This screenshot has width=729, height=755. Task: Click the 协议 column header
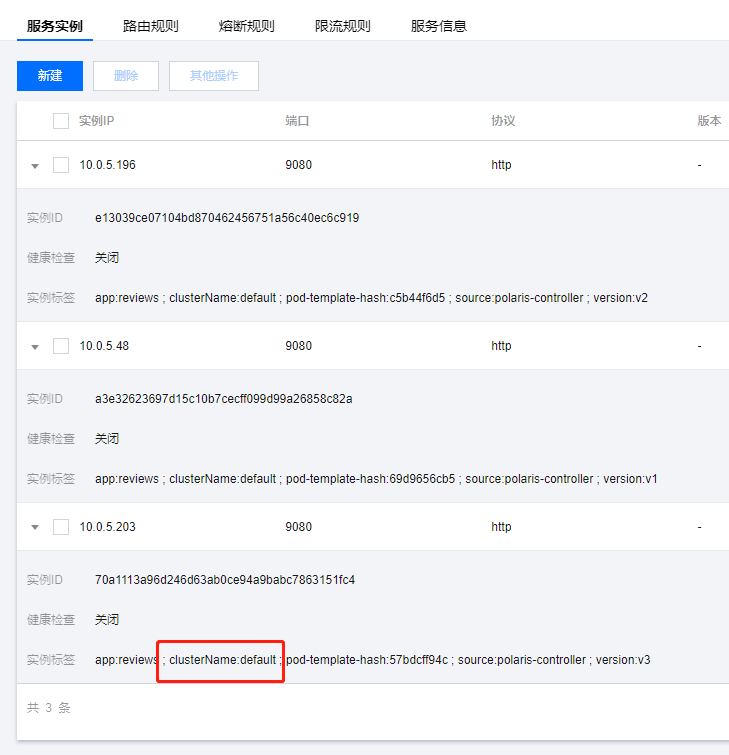click(x=503, y=121)
